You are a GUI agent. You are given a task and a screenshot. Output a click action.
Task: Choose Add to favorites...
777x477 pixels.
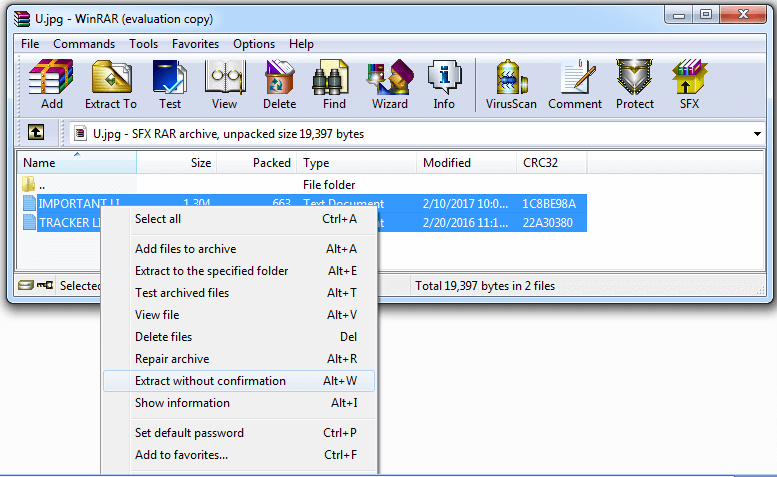click(239, 455)
